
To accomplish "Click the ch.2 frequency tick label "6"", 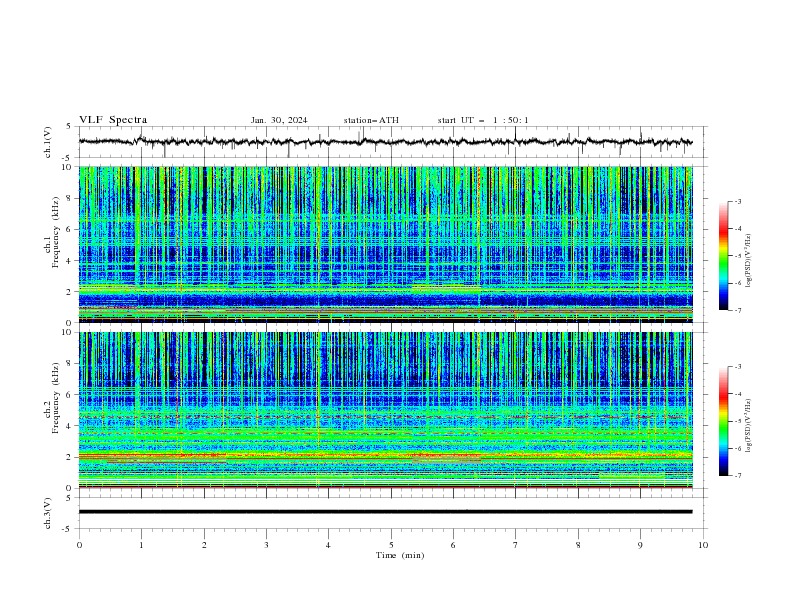I will (x=71, y=394).
